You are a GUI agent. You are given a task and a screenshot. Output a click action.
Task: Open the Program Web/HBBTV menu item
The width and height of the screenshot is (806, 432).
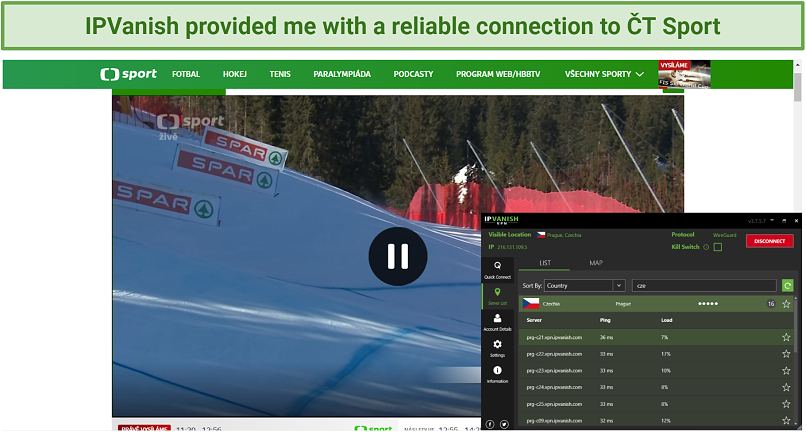tap(498, 74)
